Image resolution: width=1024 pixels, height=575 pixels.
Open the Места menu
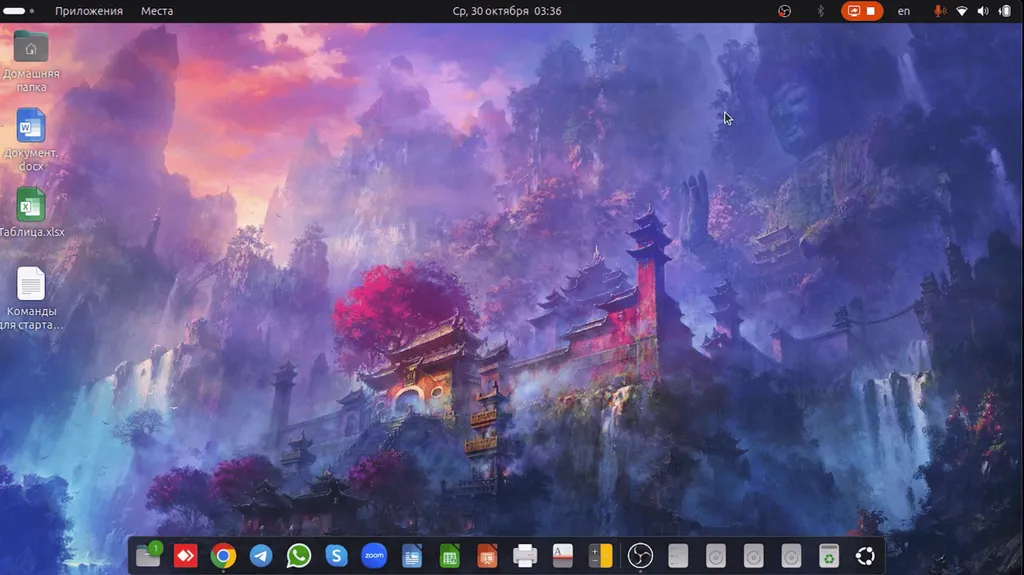157,11
